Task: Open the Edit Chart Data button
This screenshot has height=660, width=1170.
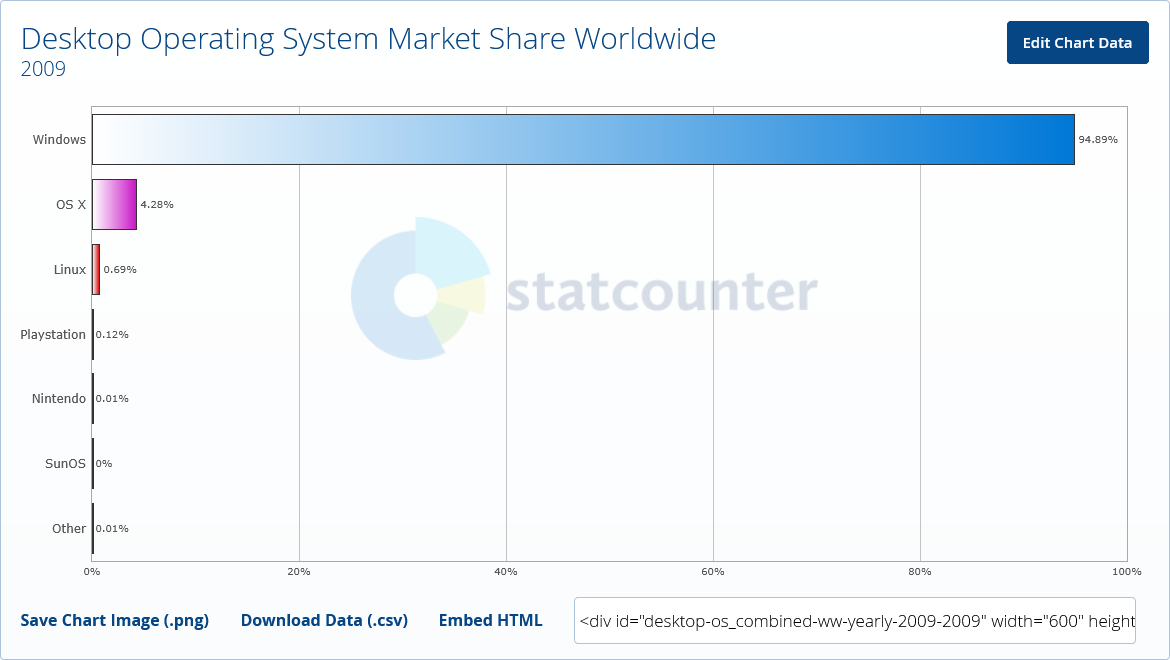Action: (x=1077, y=43)
